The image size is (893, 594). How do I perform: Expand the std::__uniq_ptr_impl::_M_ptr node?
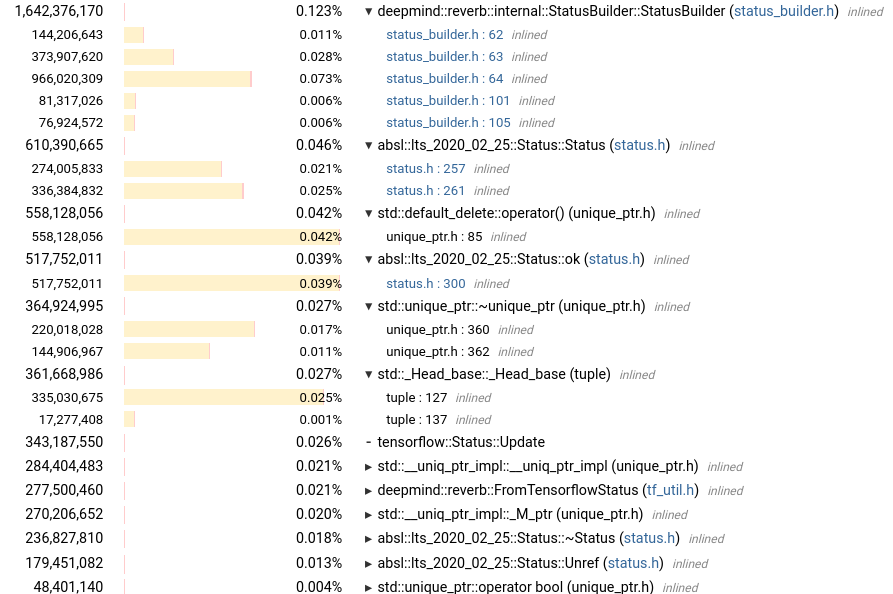click(369, 514)
